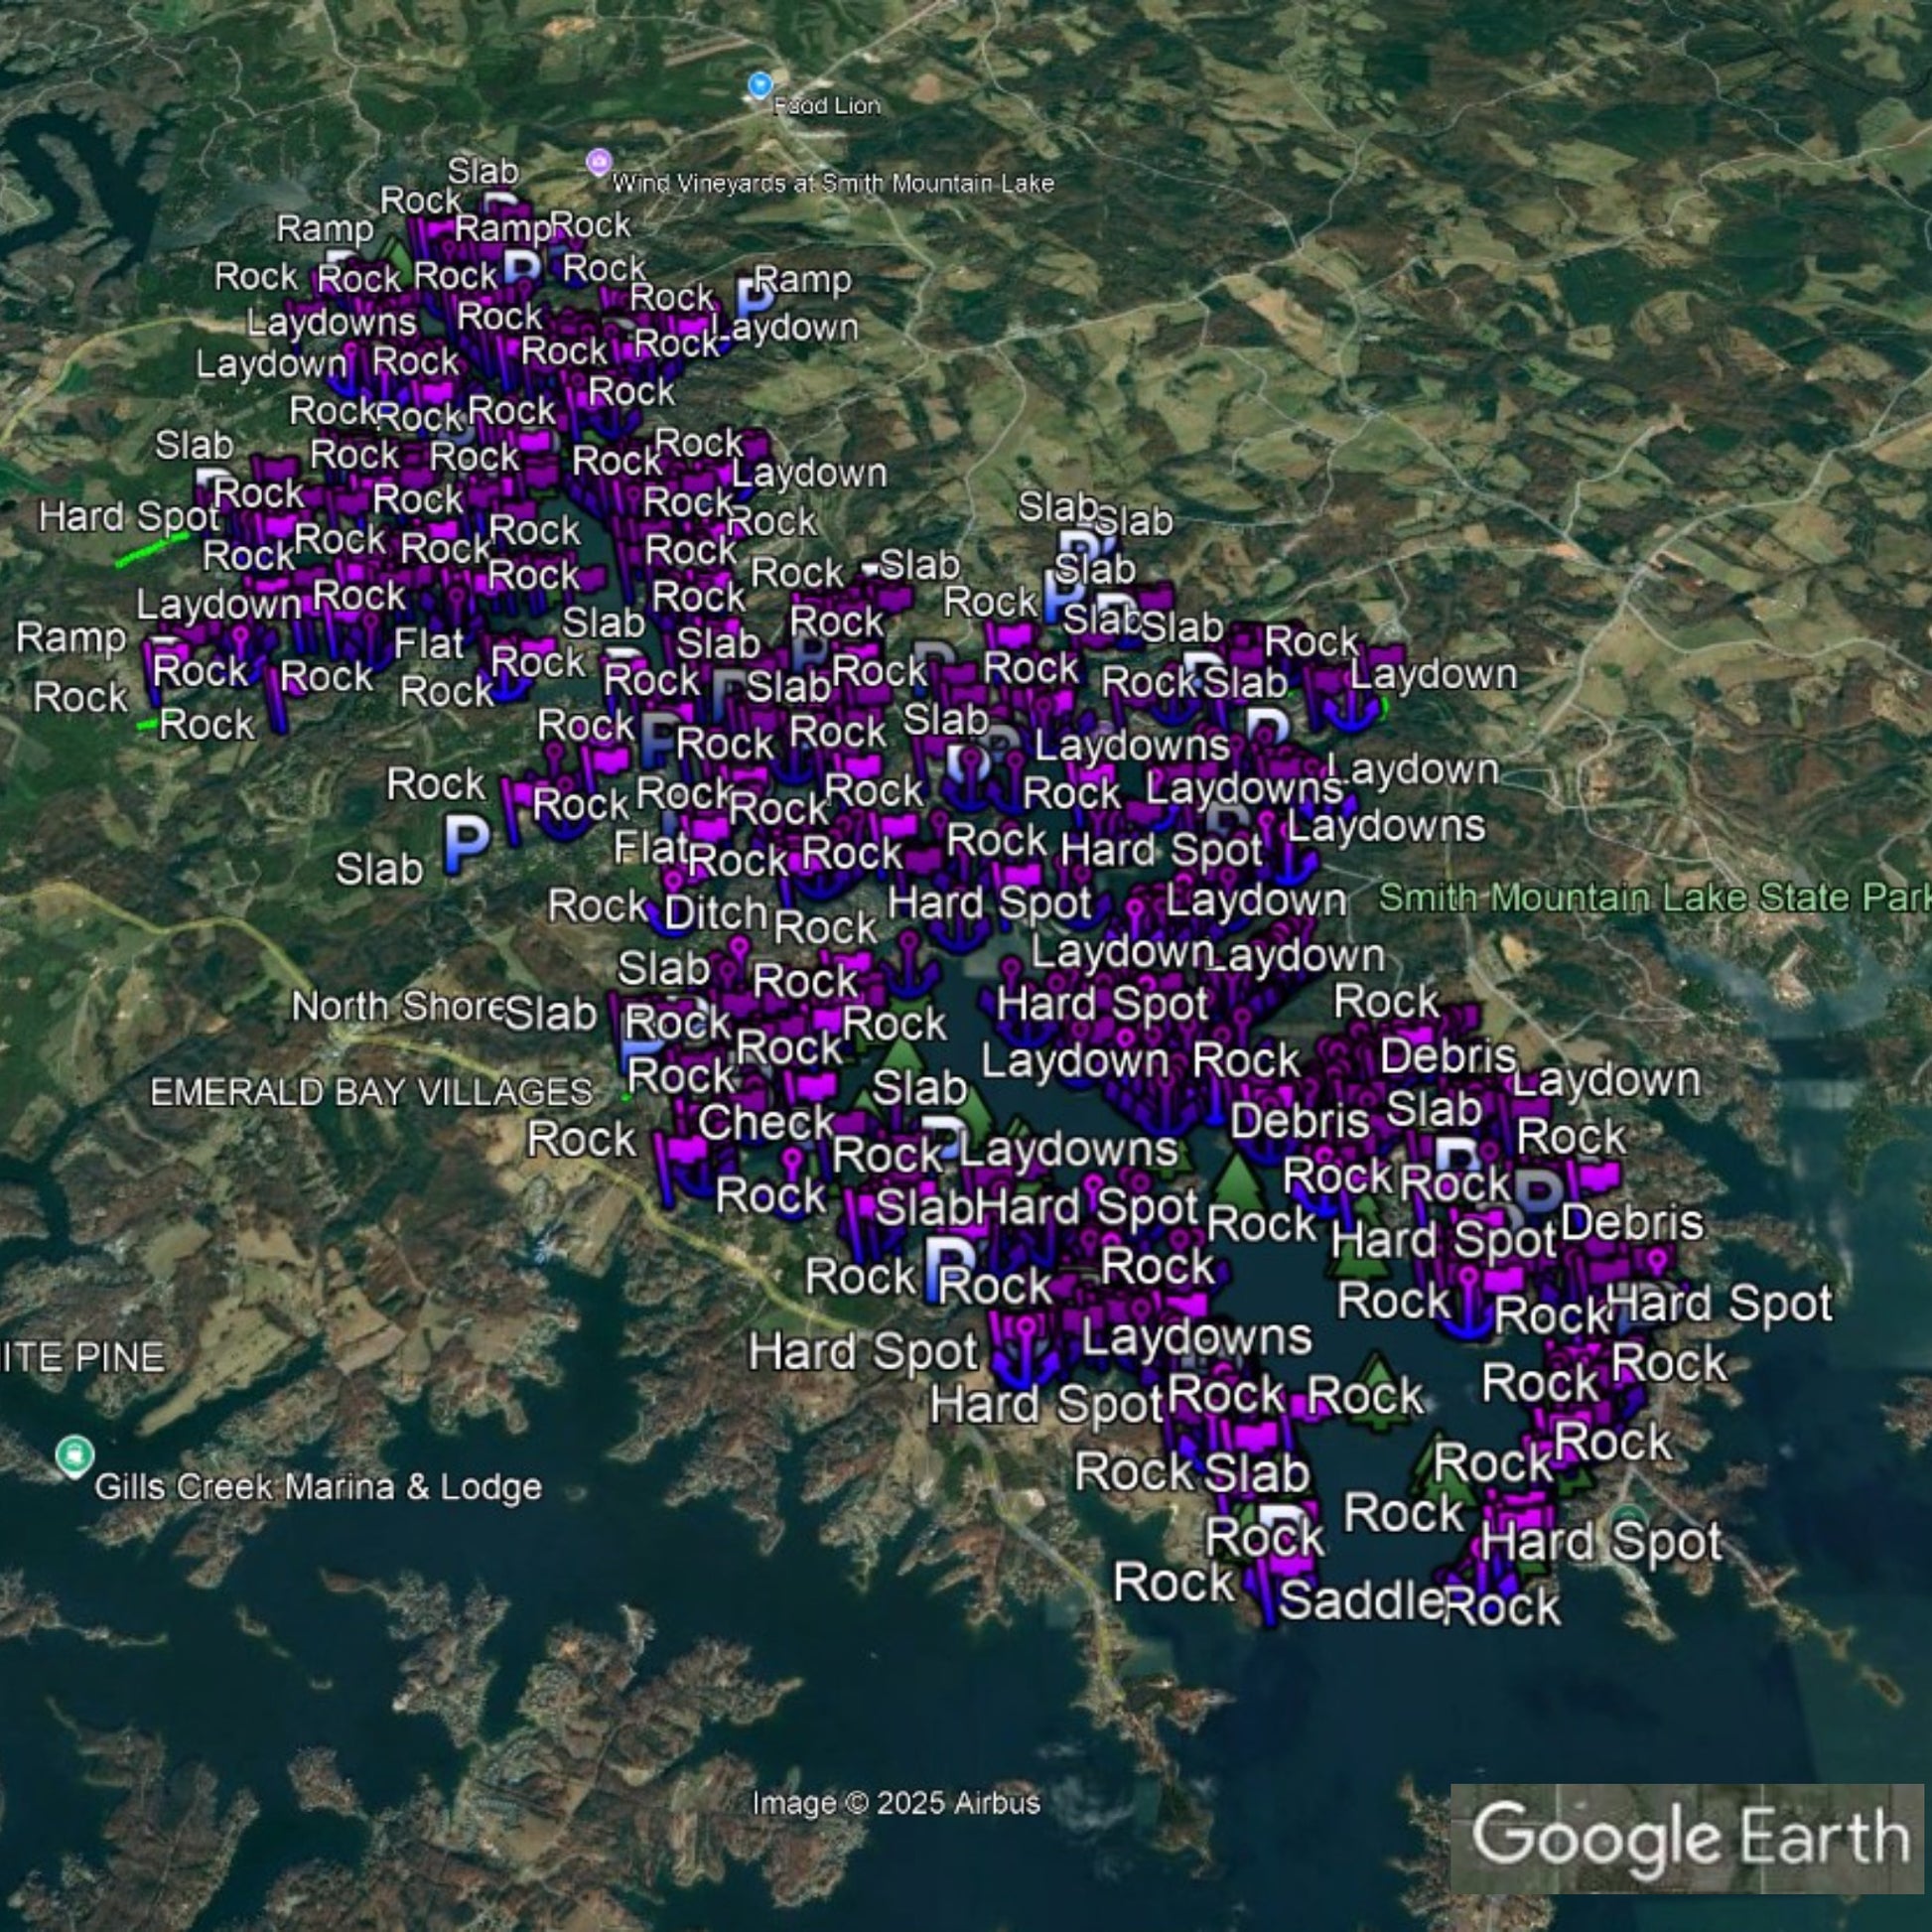Click the Food Lion text label
This screenshot has height=1932, width=1932.
click(826, 106)
